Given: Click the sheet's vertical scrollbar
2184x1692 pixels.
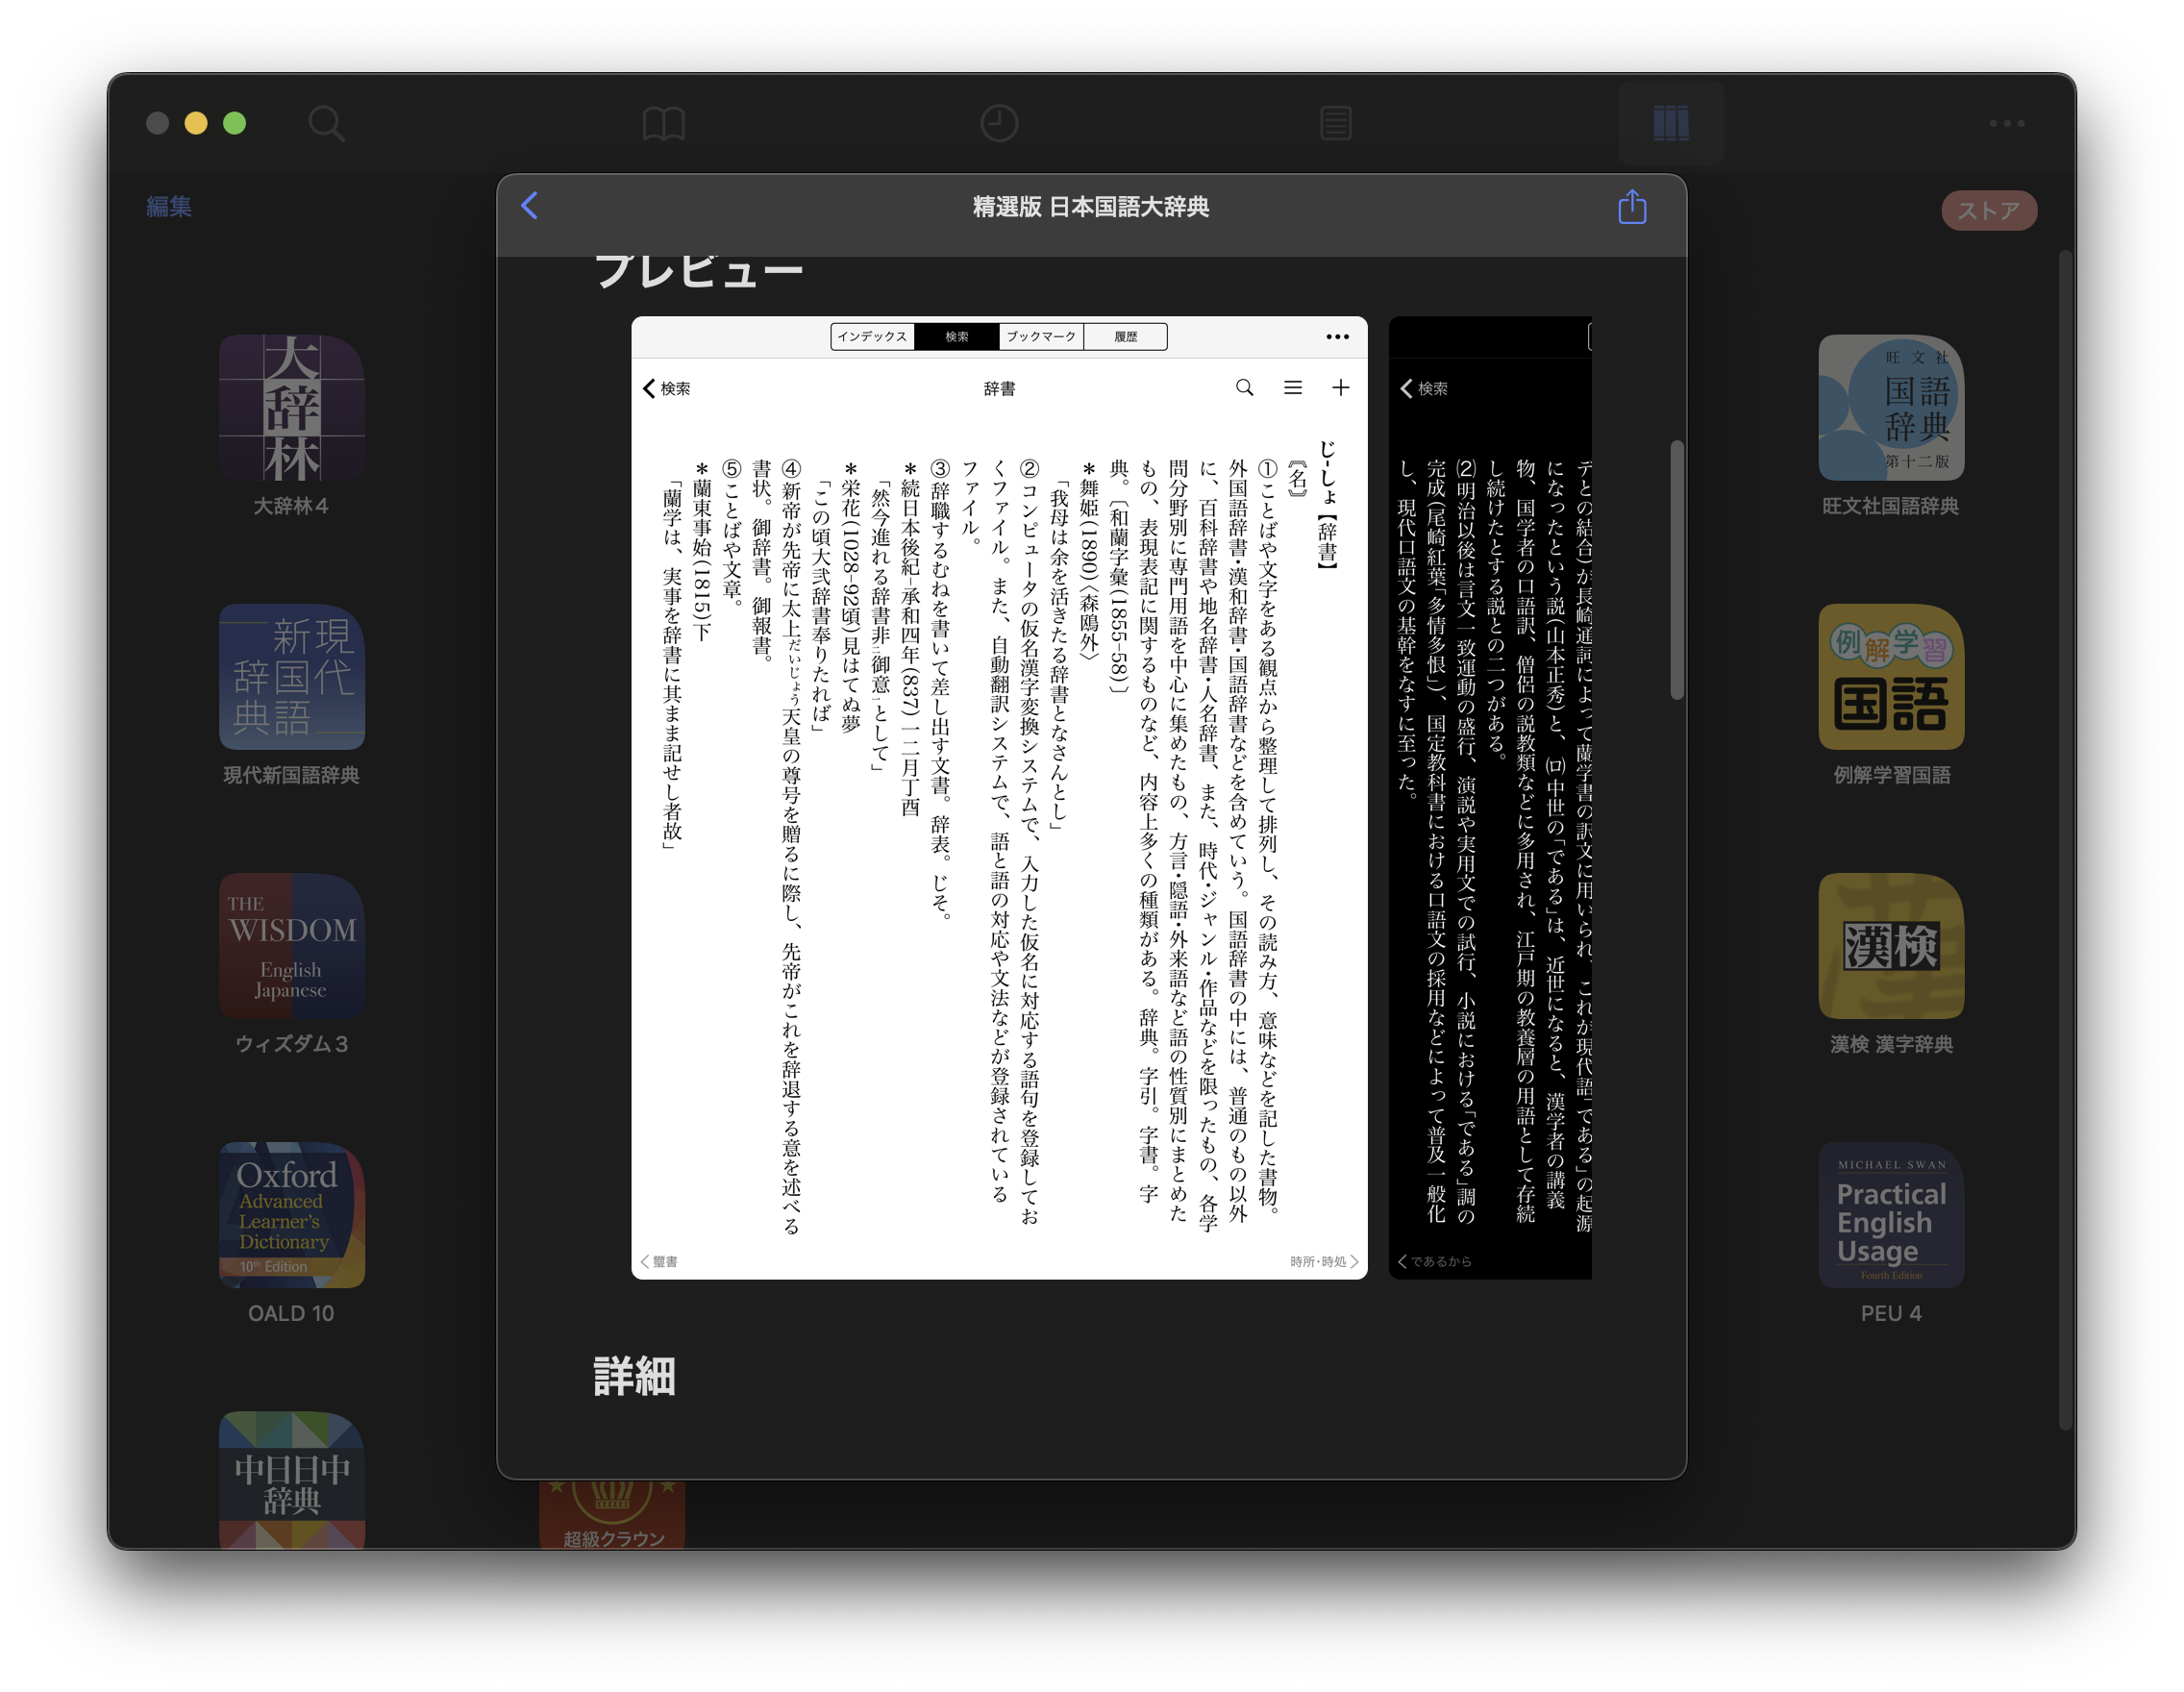Looking at the screenshot, I should pos(1677,570).
